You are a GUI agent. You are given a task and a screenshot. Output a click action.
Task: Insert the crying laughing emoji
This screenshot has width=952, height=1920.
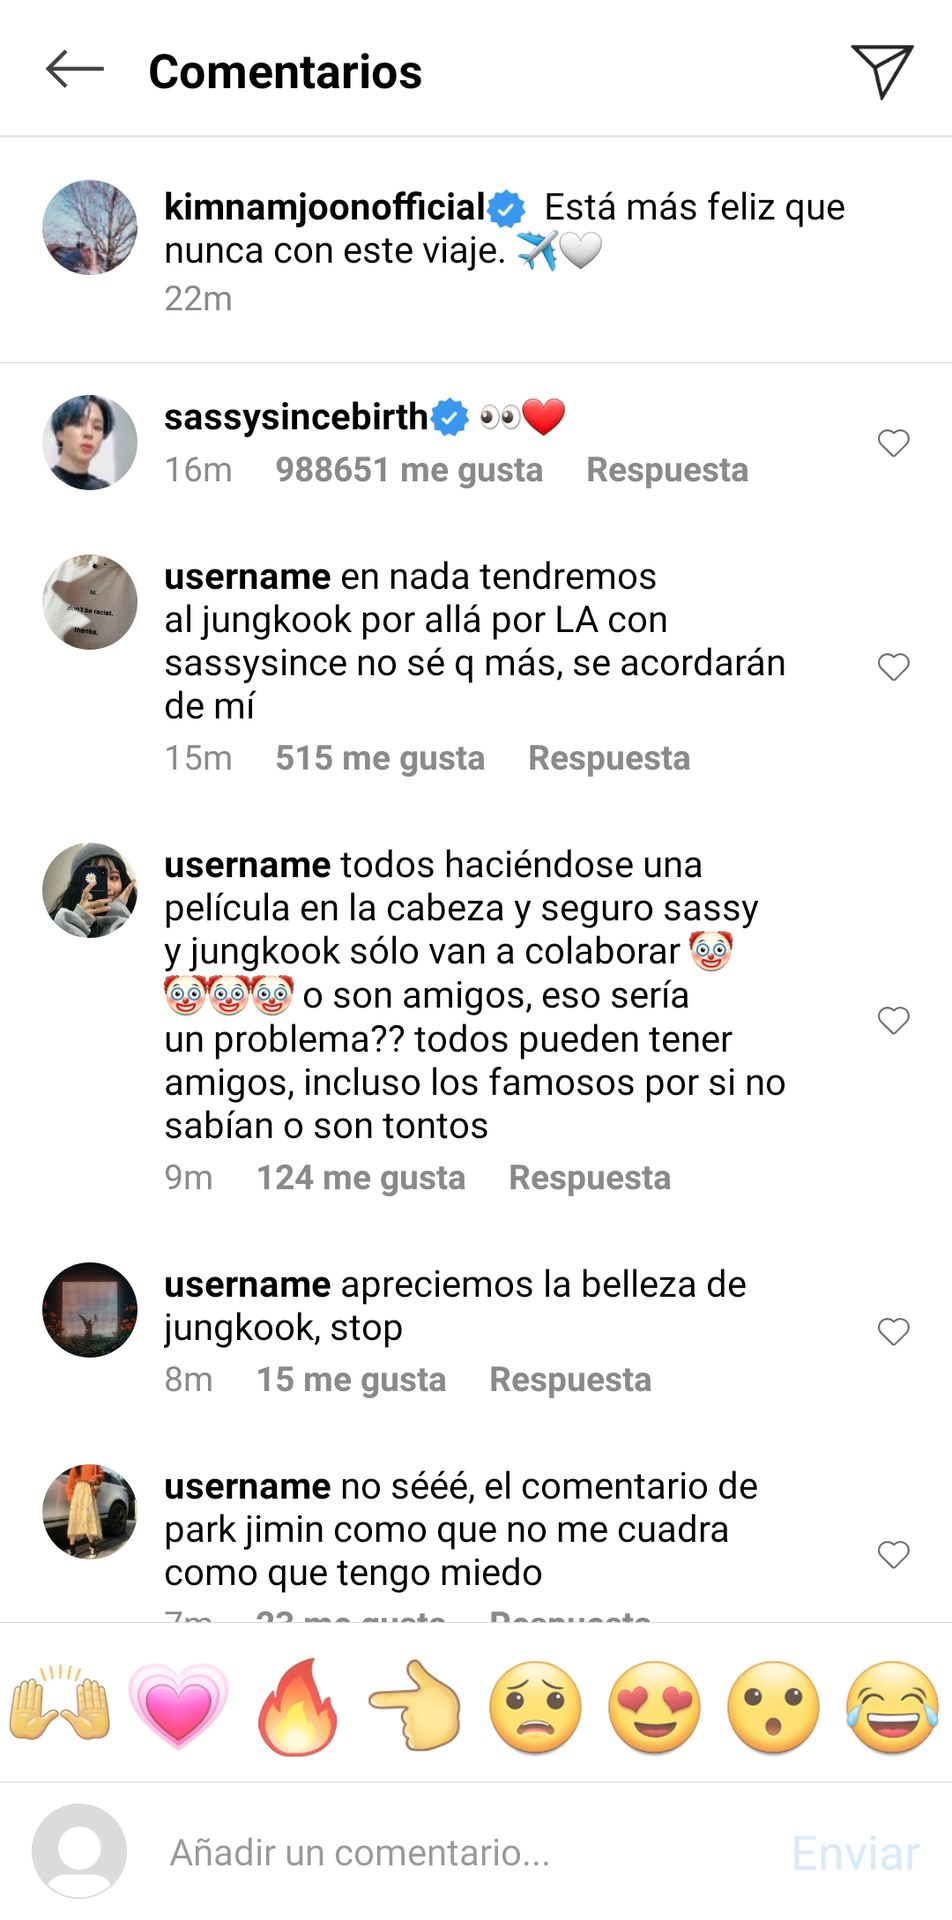pos(892,1707)
